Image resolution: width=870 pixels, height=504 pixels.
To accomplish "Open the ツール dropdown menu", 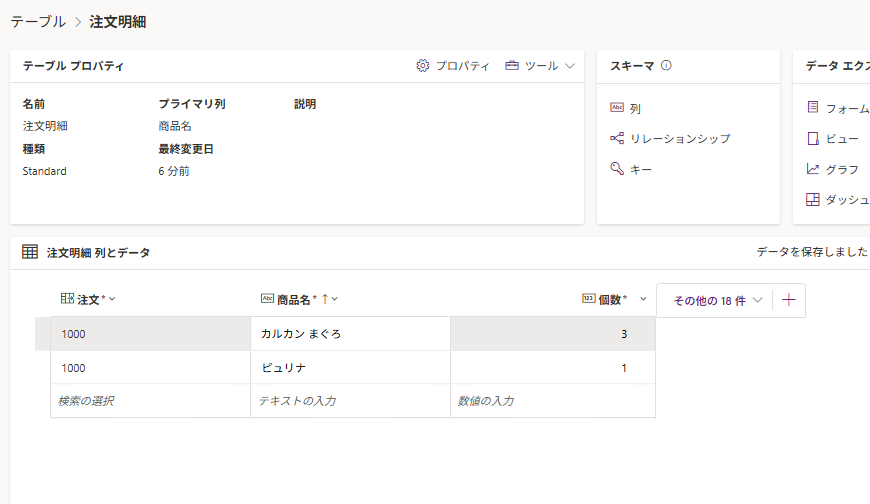I will tap(540, 66).
